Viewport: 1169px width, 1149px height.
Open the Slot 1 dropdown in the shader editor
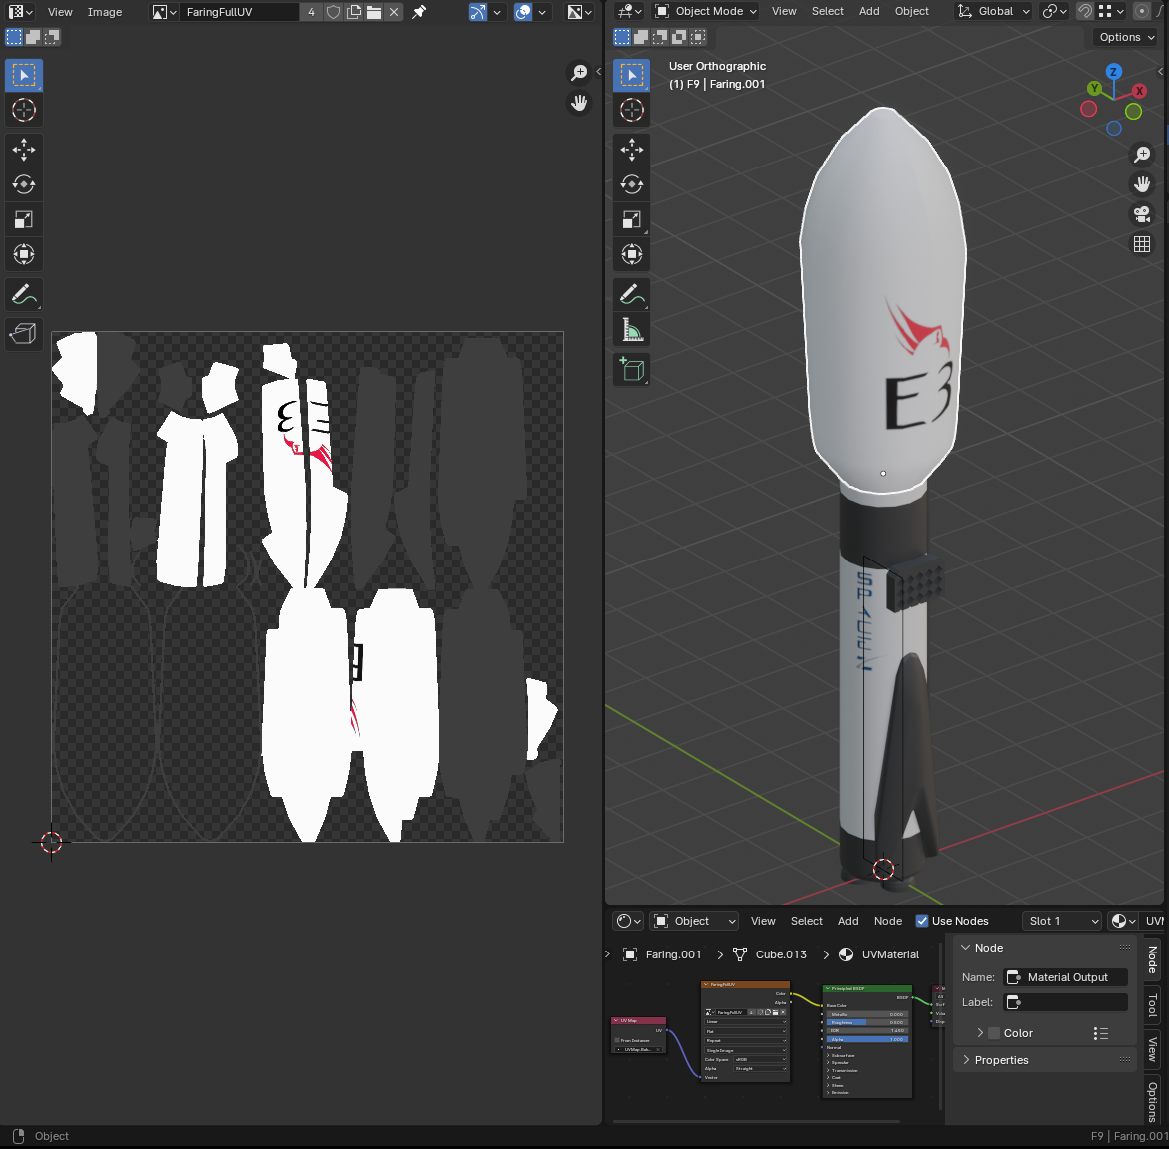tap(1062, 921)
